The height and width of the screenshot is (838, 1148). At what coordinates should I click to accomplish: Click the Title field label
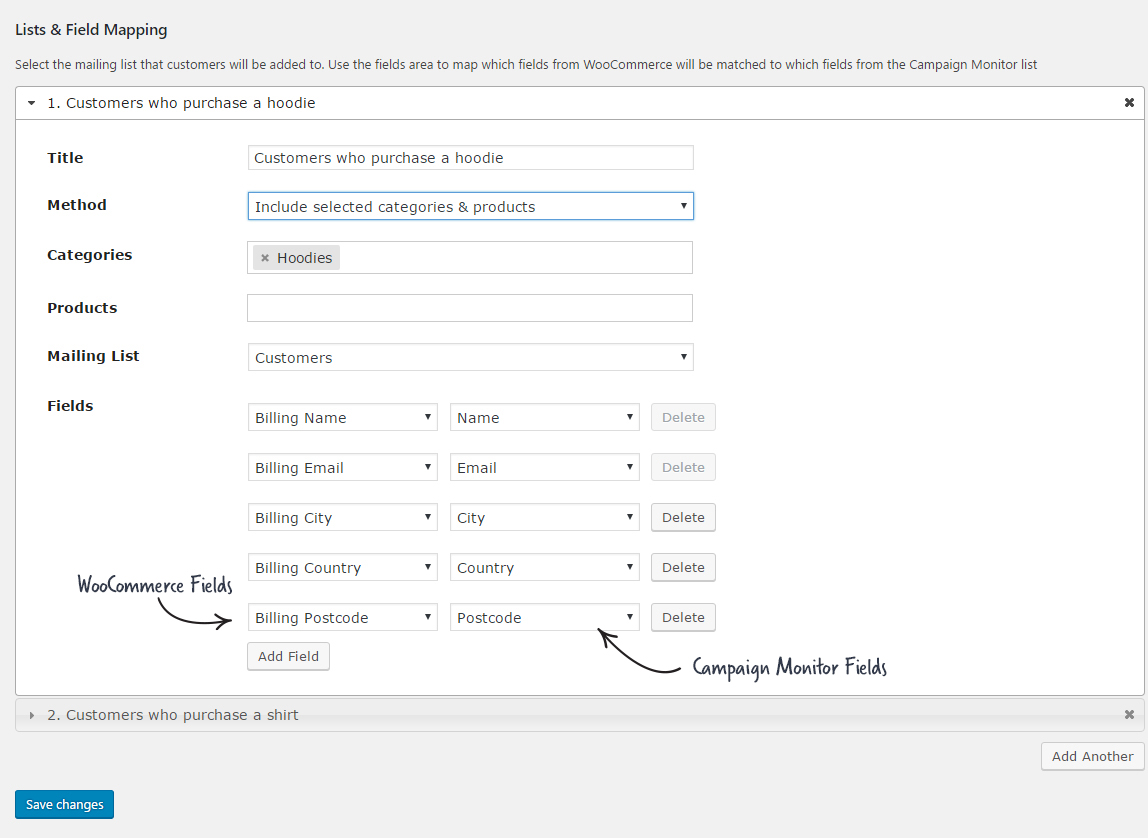coord(65,157)
